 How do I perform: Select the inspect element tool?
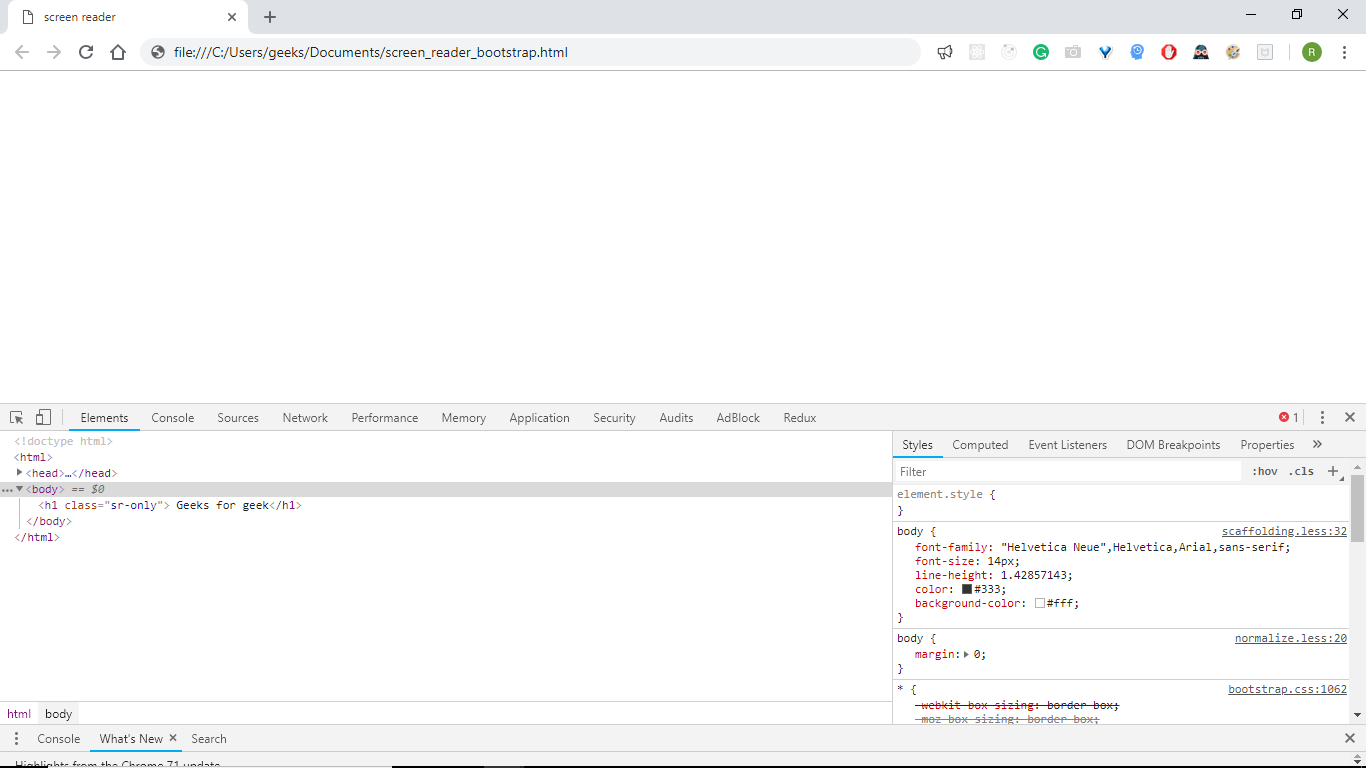(15, 417)
